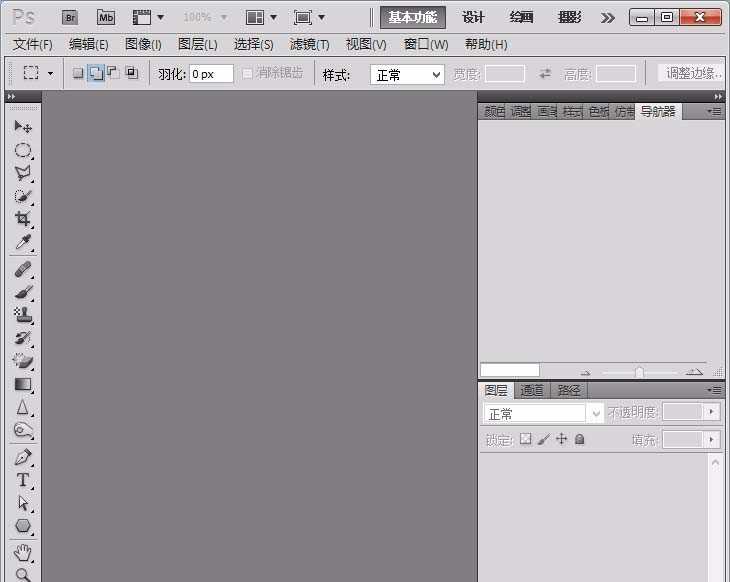Select the Sharpen tool
730x582 pixels.
point(23,407)
